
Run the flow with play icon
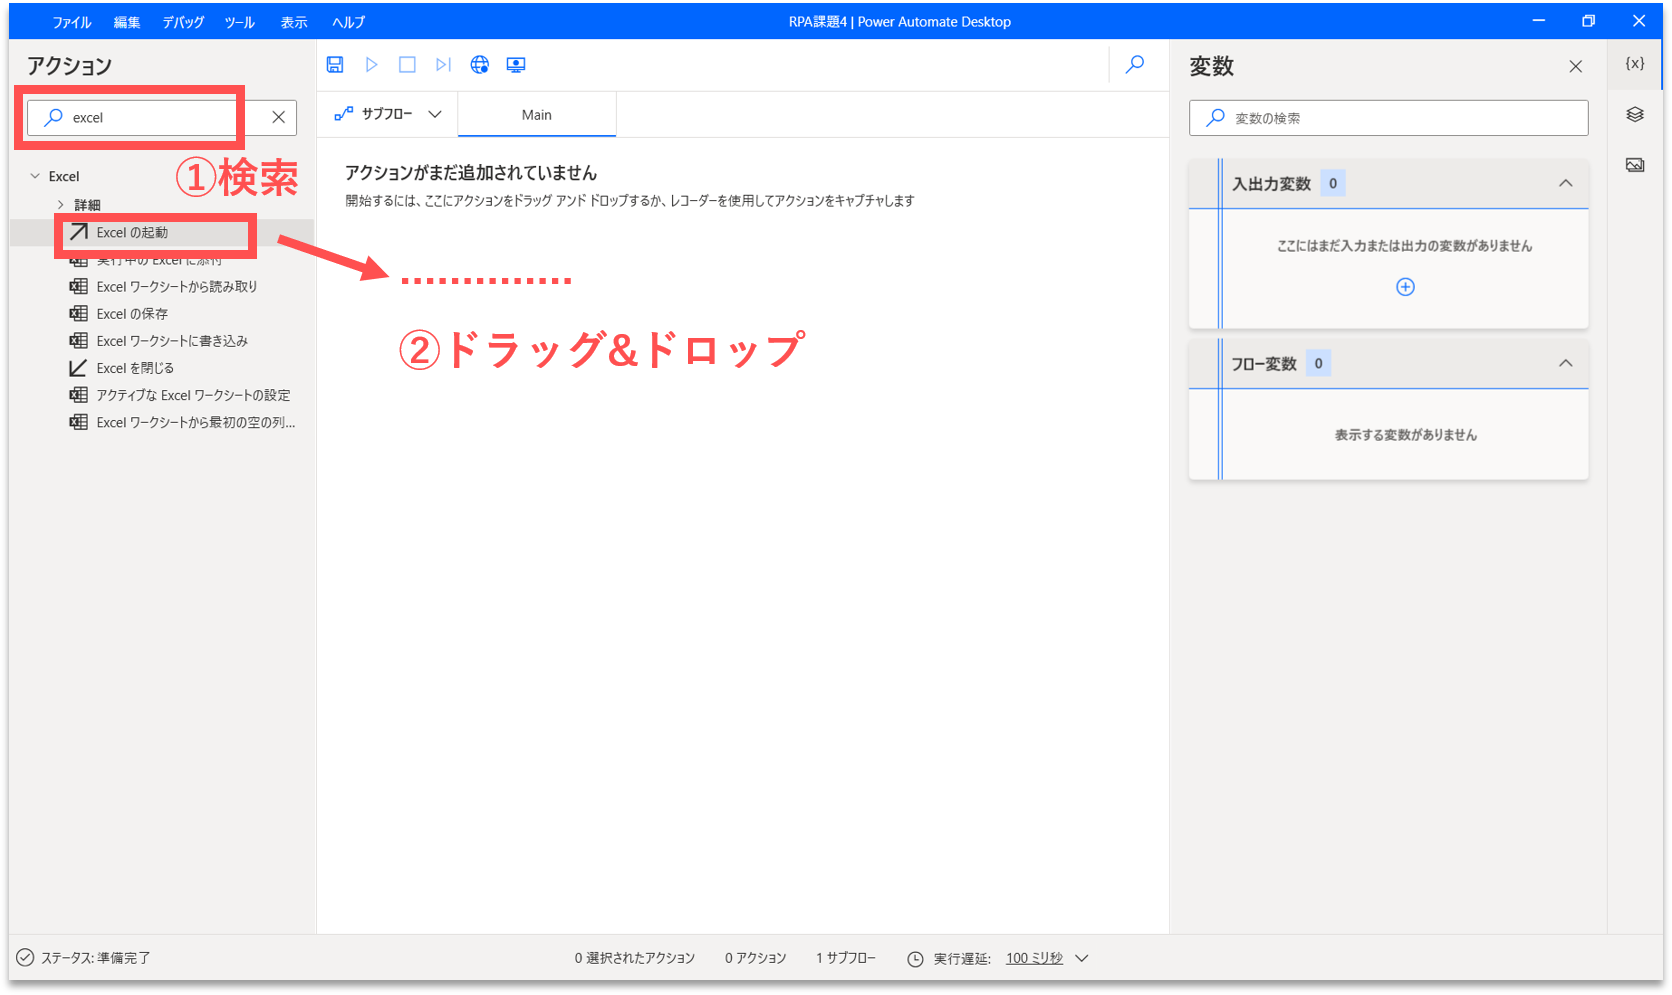371,65
